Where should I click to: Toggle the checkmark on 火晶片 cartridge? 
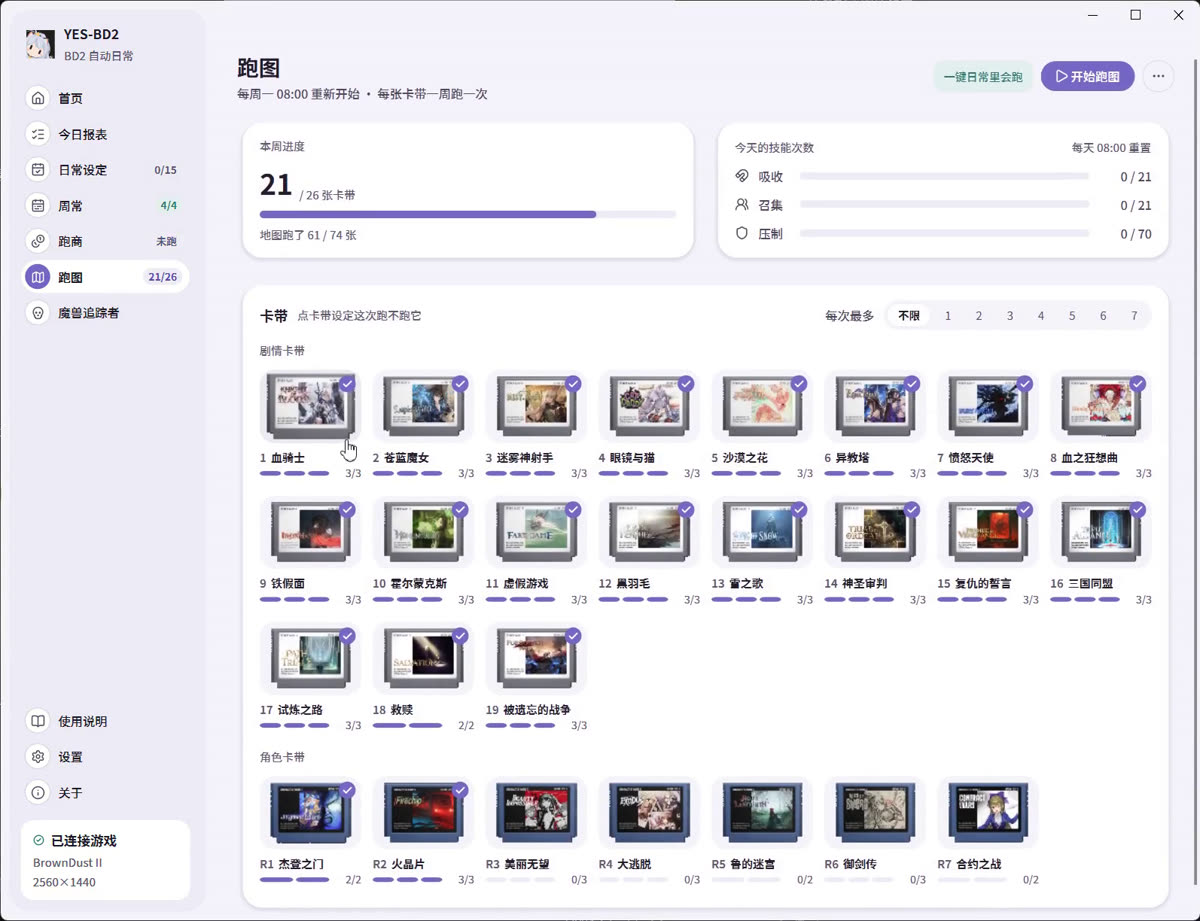[x=460, y=790]
